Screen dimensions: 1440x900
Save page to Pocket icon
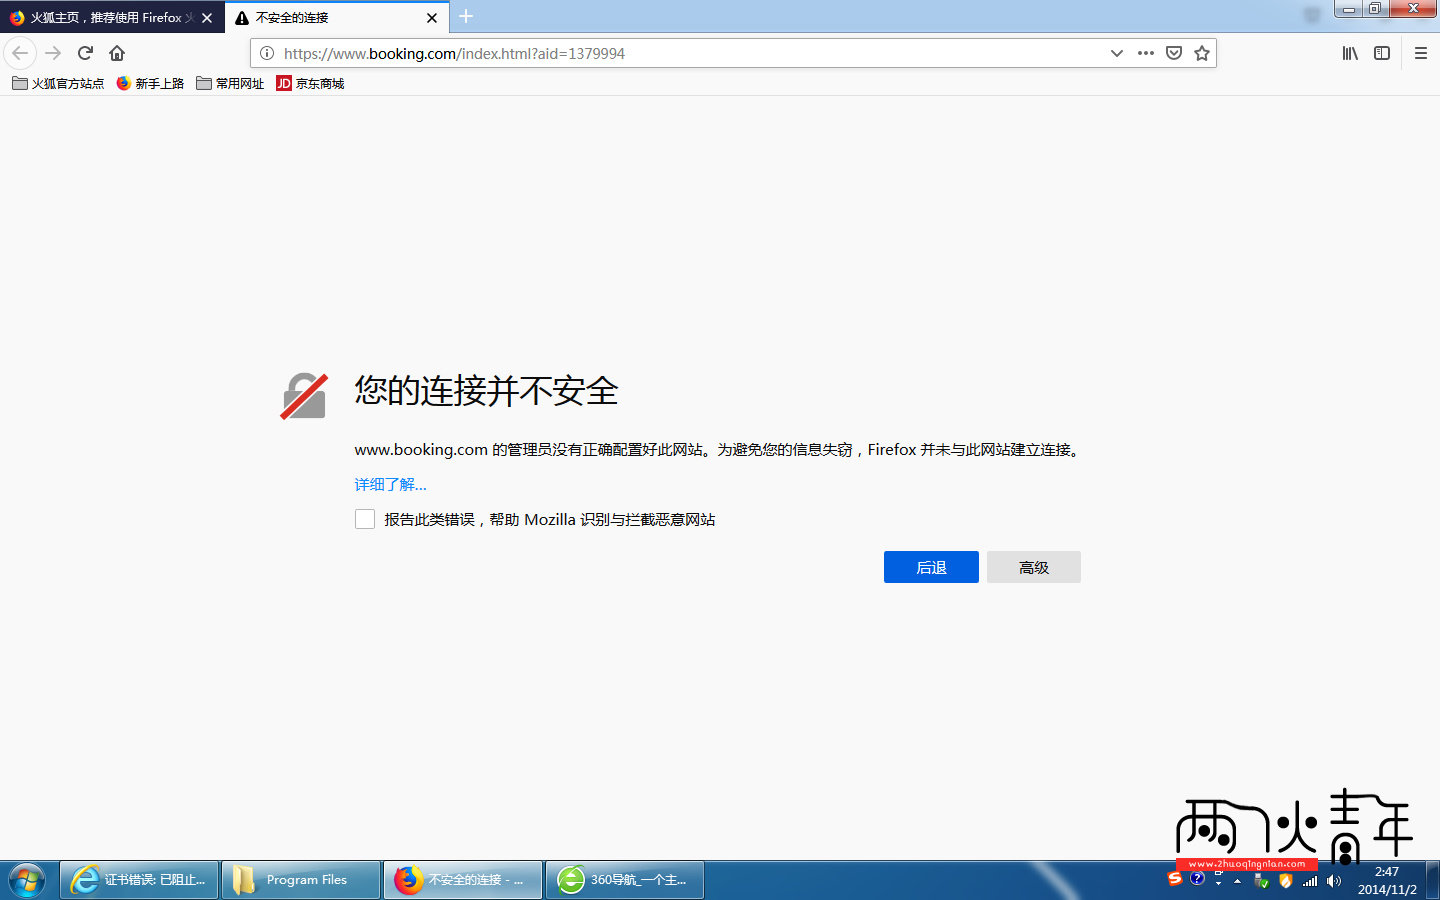1174,53
